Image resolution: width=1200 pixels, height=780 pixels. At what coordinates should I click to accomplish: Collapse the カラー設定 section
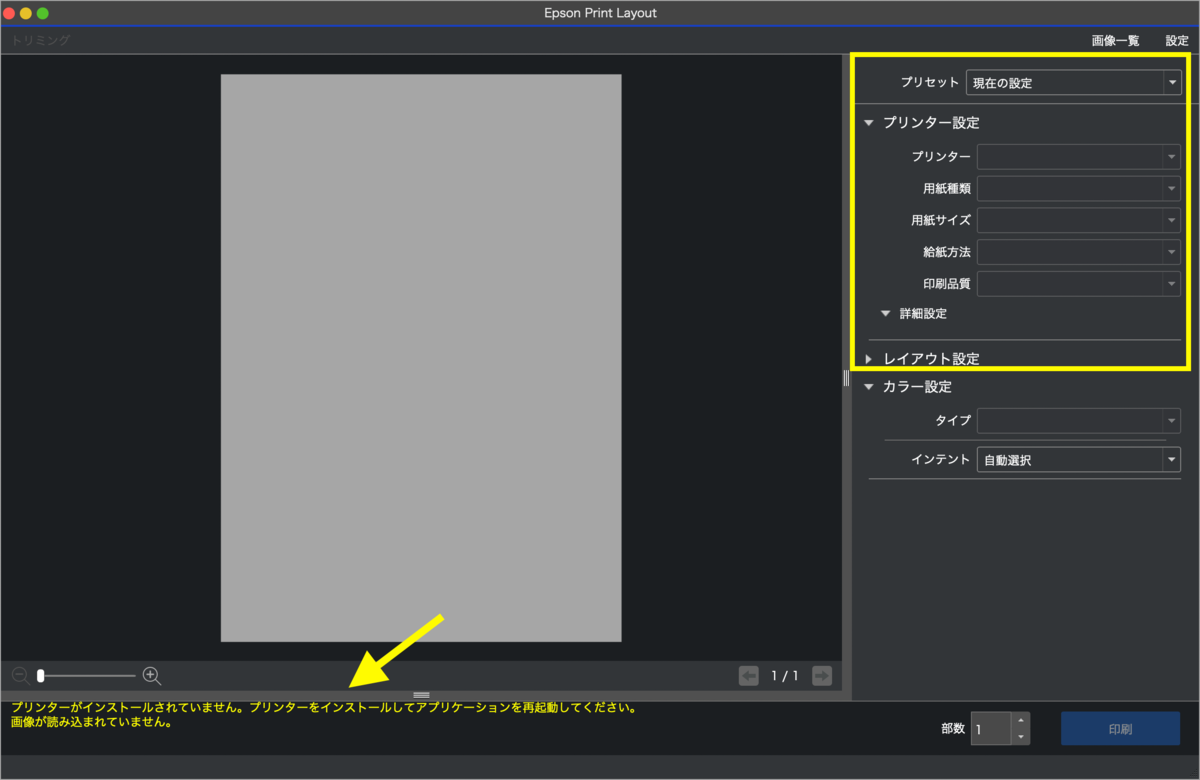(x=869, y=387)
